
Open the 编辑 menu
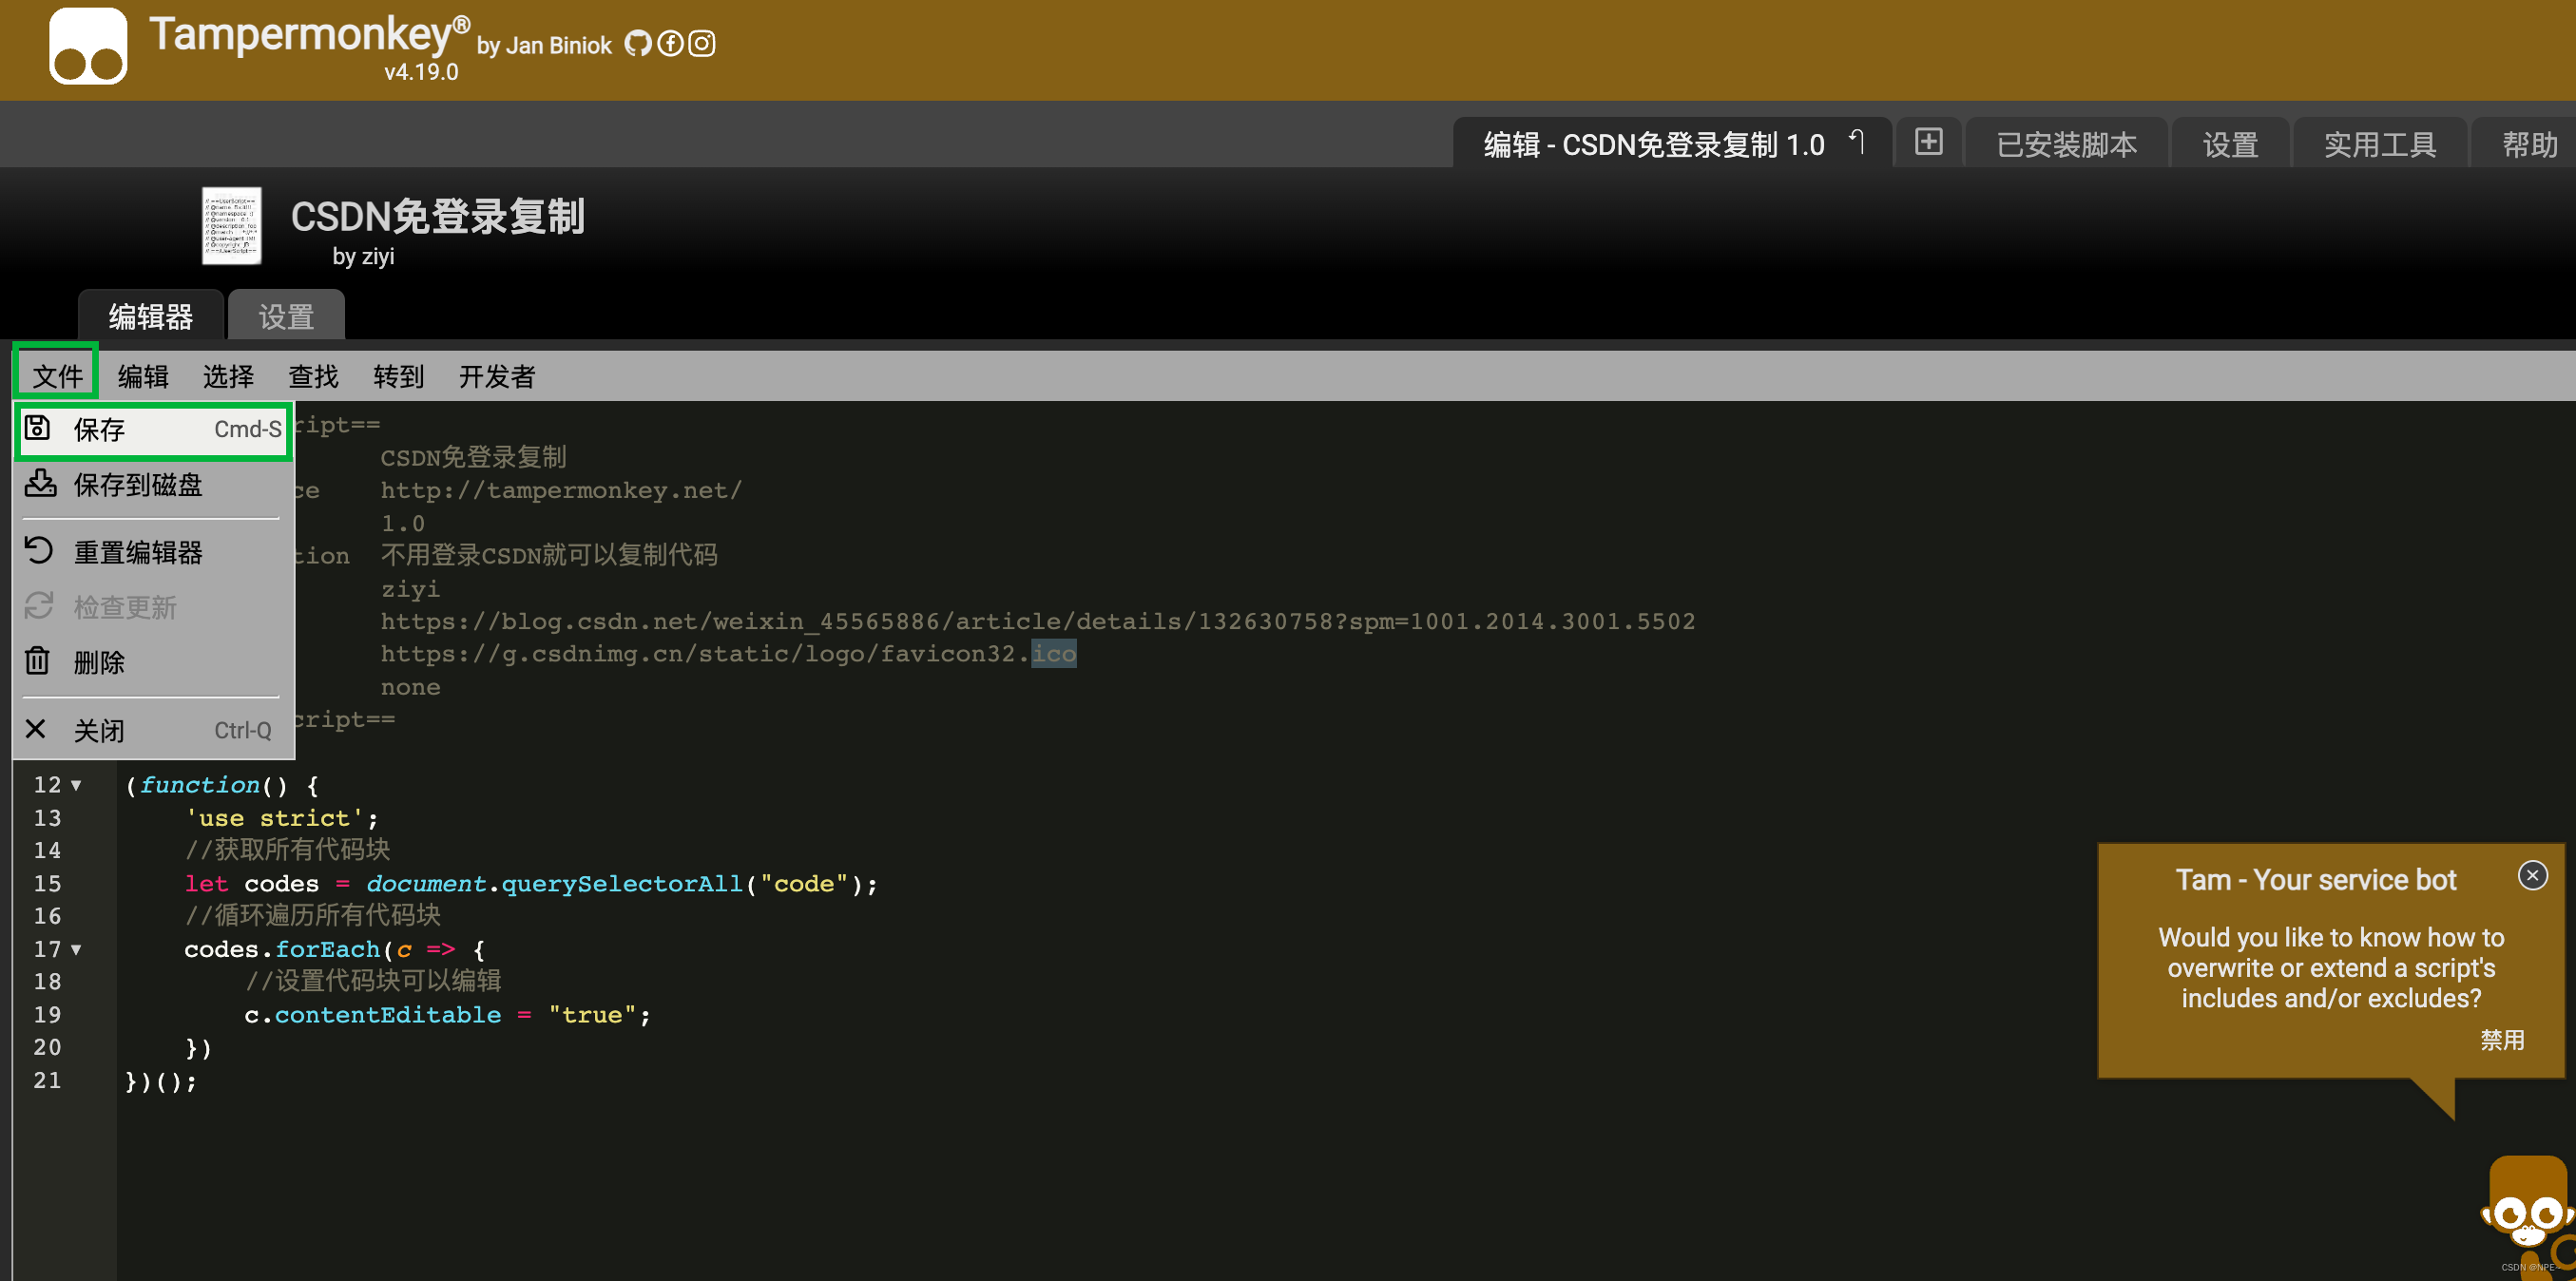click(143, 376)
